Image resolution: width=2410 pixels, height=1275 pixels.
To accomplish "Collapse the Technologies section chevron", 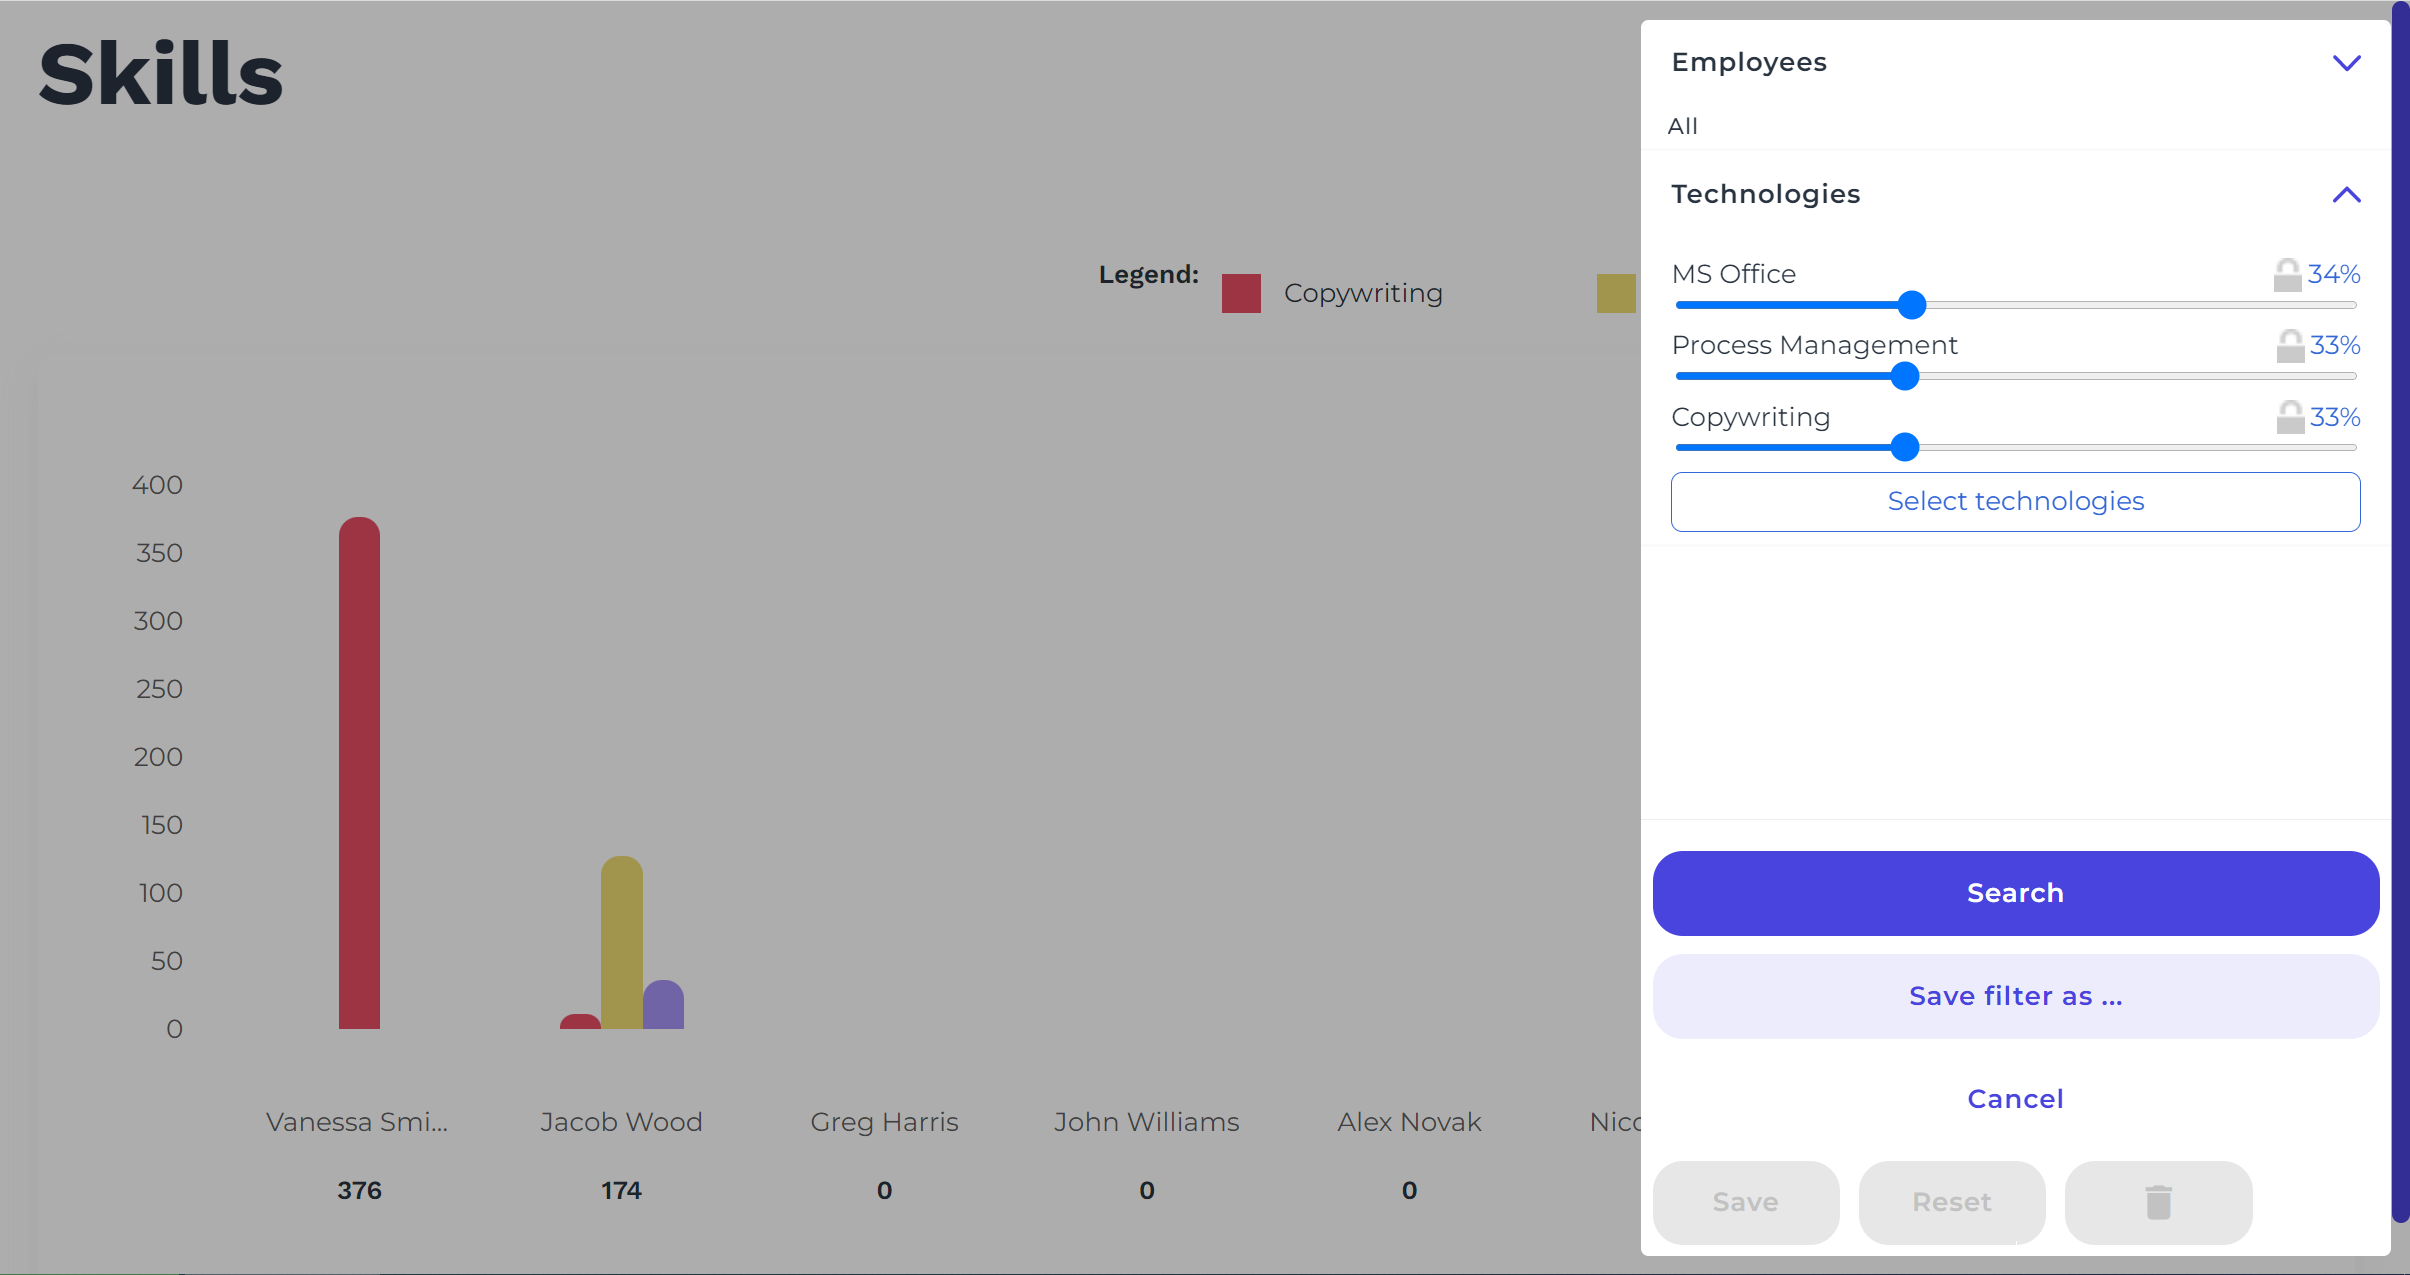I will [2346, 195].
